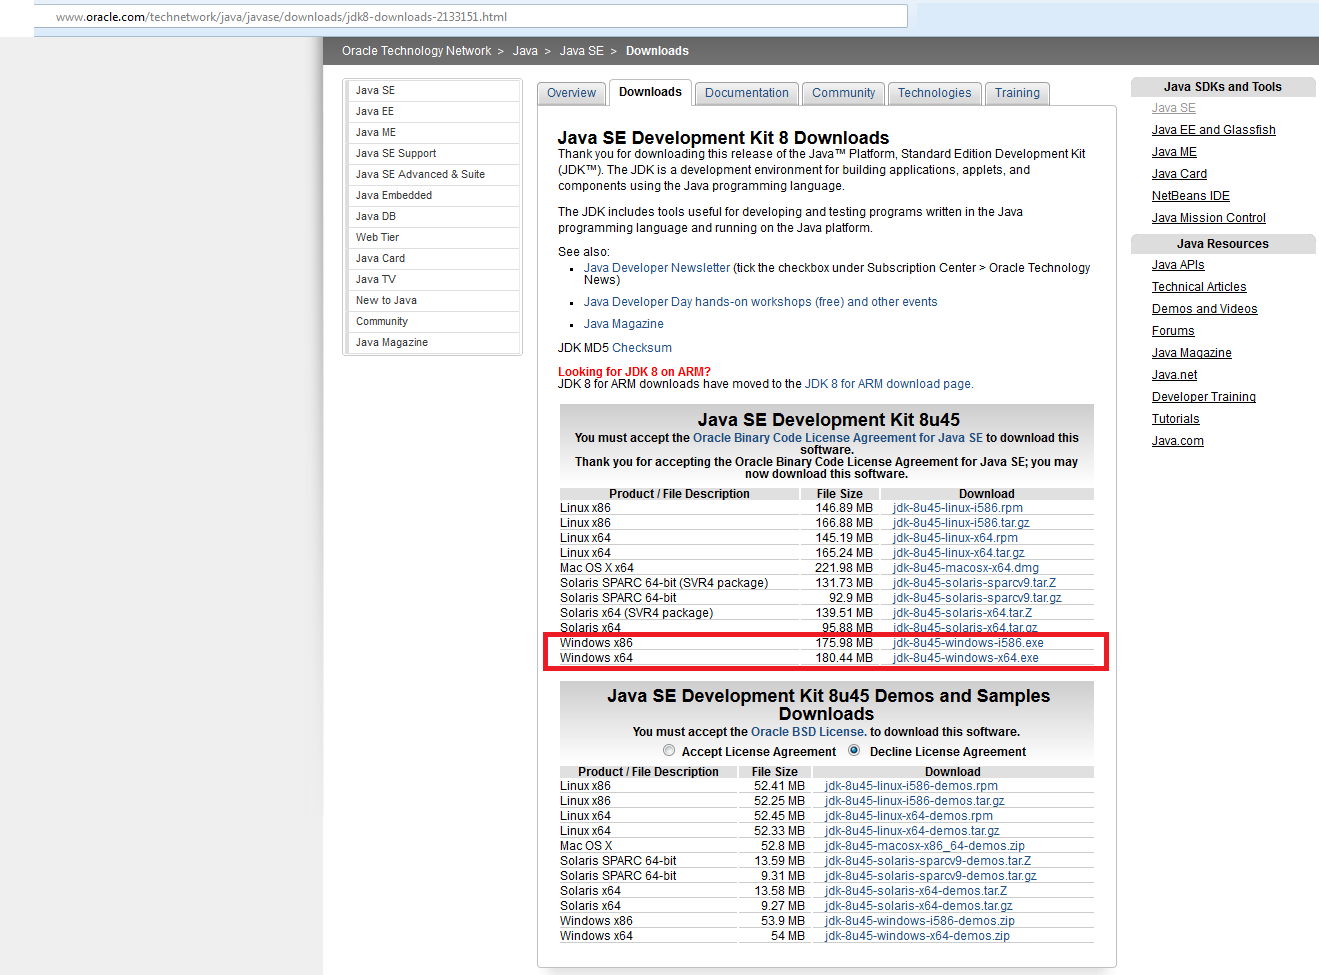1319x975 pixels.
Task: Open NetBeans IDE link
Action: [x=1191, y=196]
